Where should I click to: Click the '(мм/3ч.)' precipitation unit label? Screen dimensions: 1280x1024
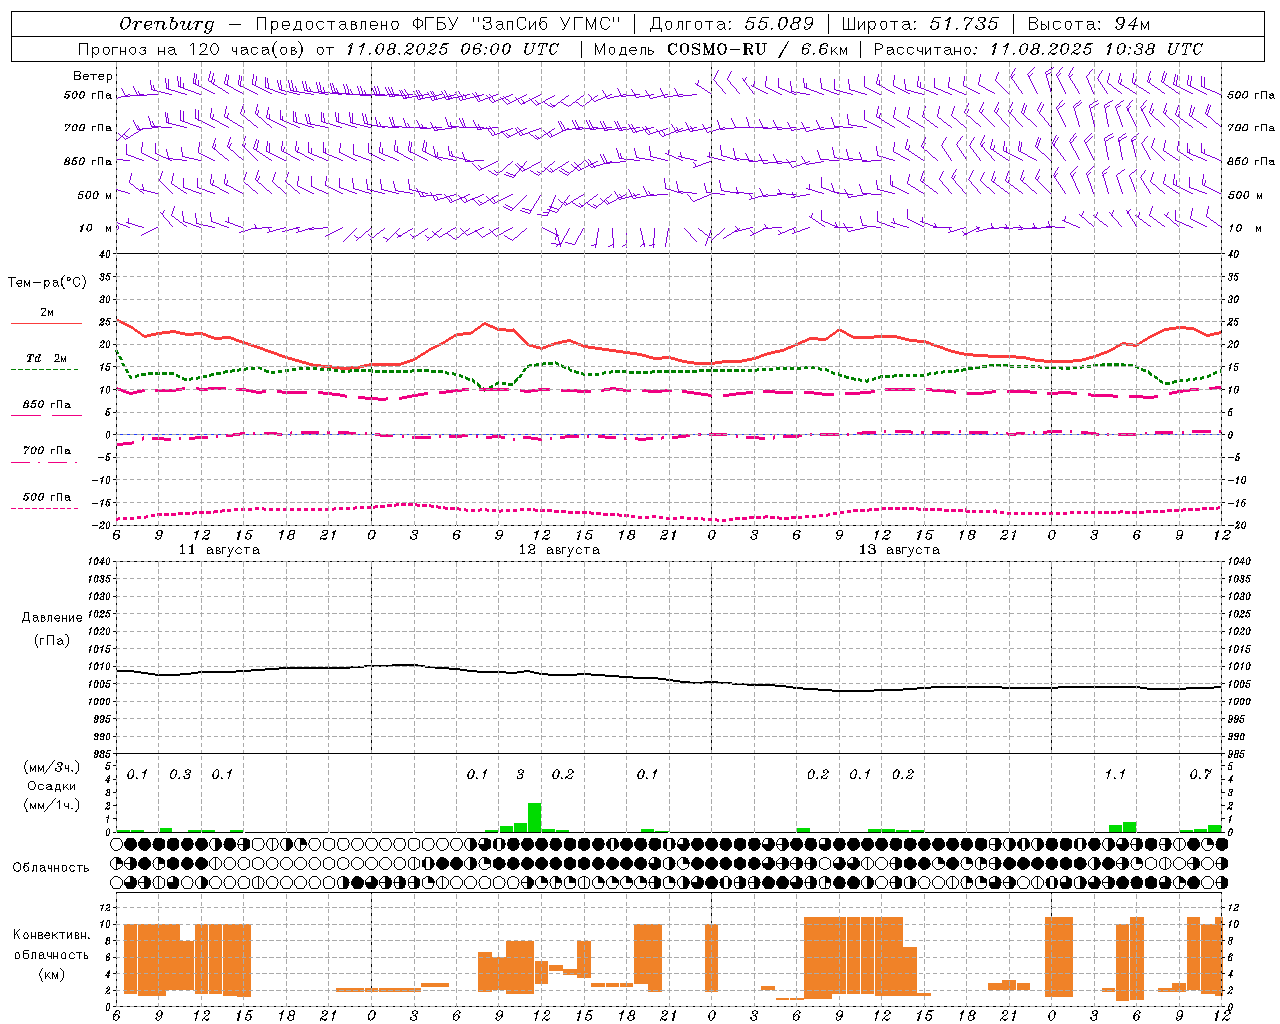[52, 768]
